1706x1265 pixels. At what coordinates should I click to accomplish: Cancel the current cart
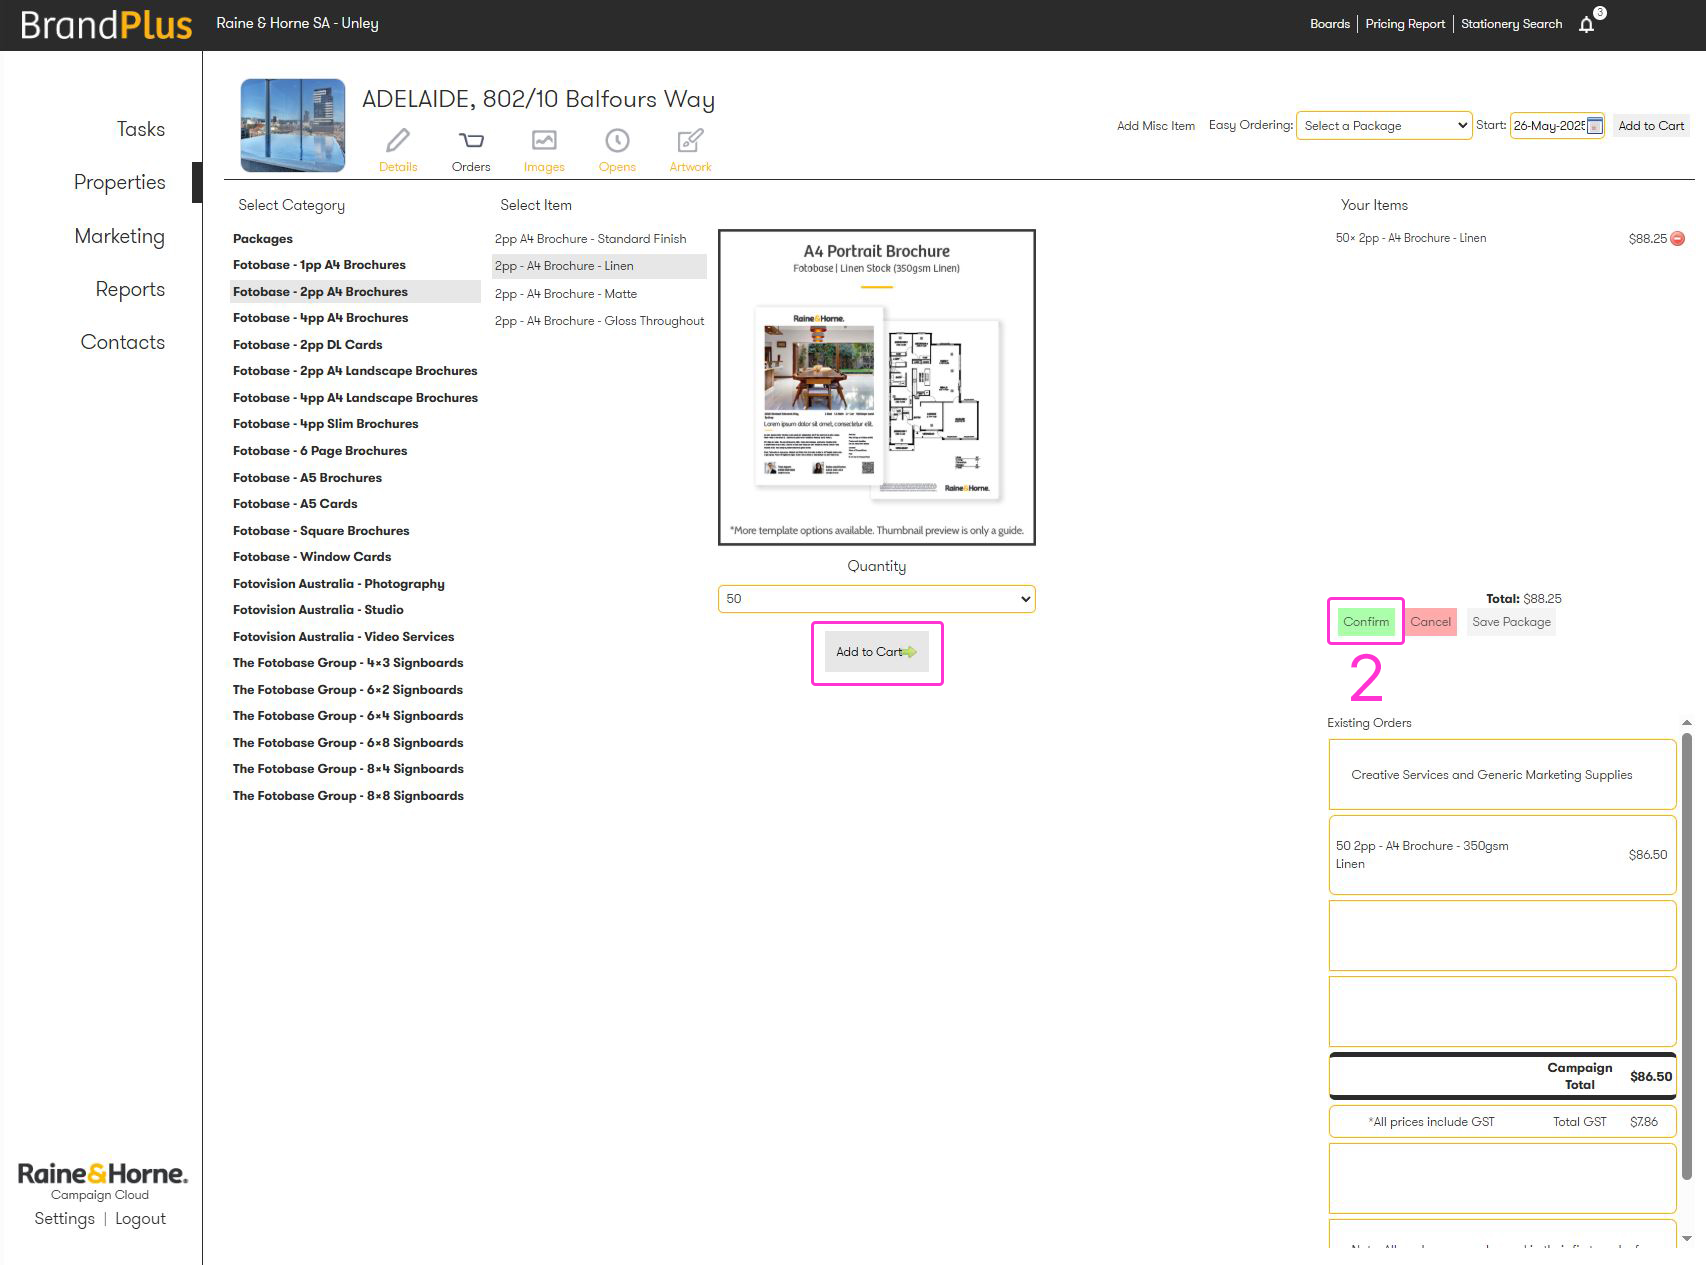(x=1430, y=622)
